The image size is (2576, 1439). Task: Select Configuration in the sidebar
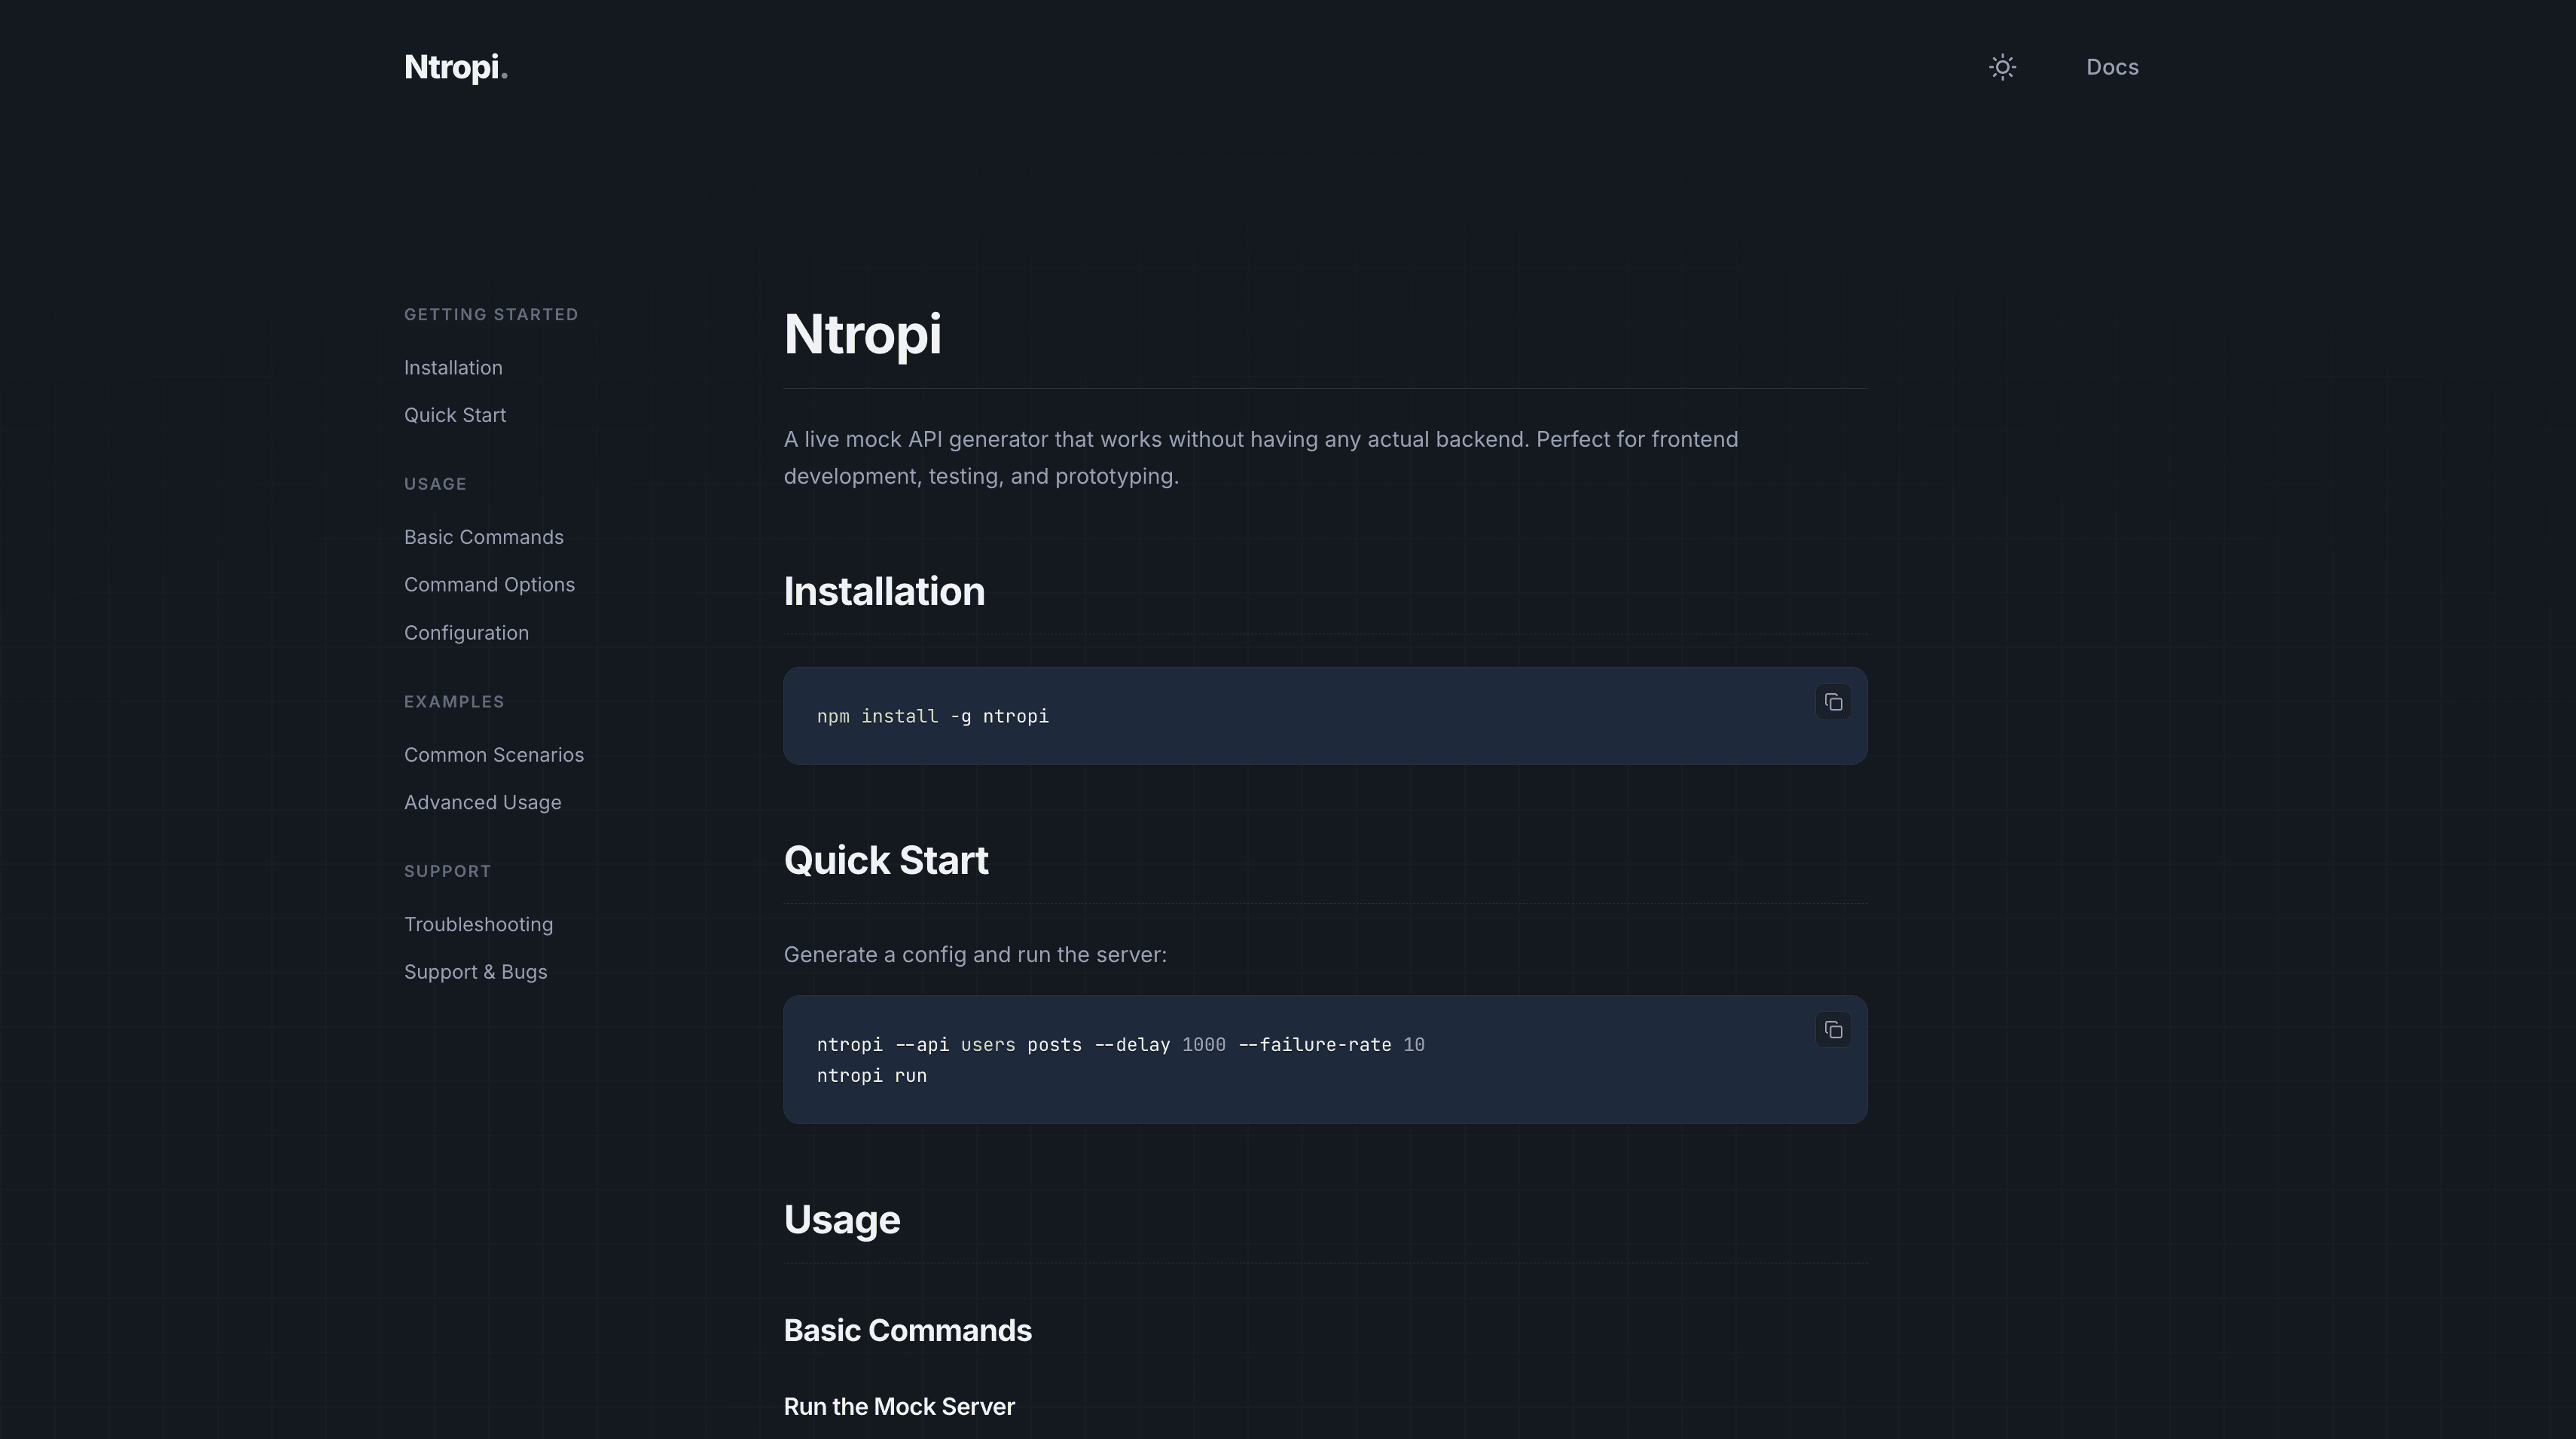(466, 632)
